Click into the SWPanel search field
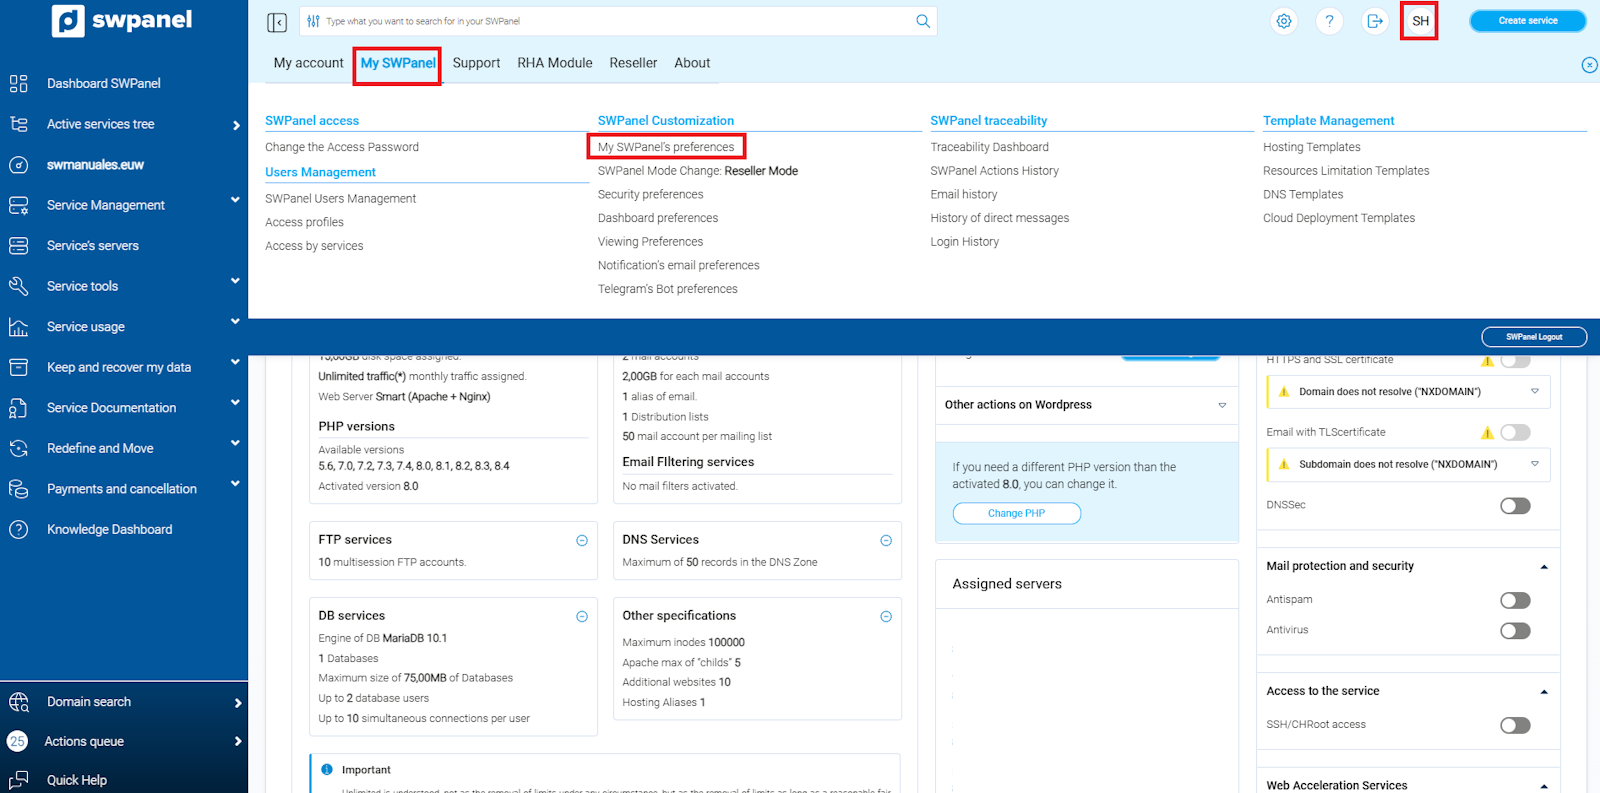The height and width of the screenshot is (793, 1600). point(610,21)
